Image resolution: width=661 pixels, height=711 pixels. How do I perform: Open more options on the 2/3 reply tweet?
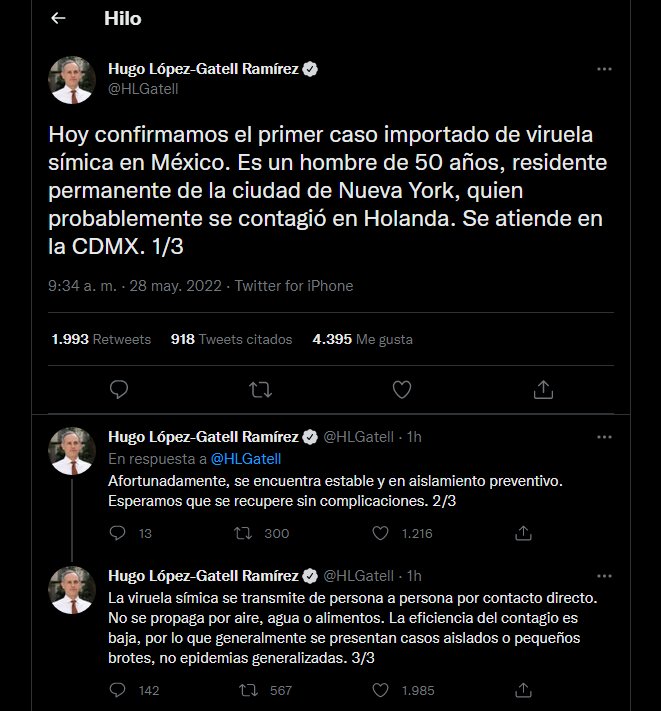click(x=604, y=437)
